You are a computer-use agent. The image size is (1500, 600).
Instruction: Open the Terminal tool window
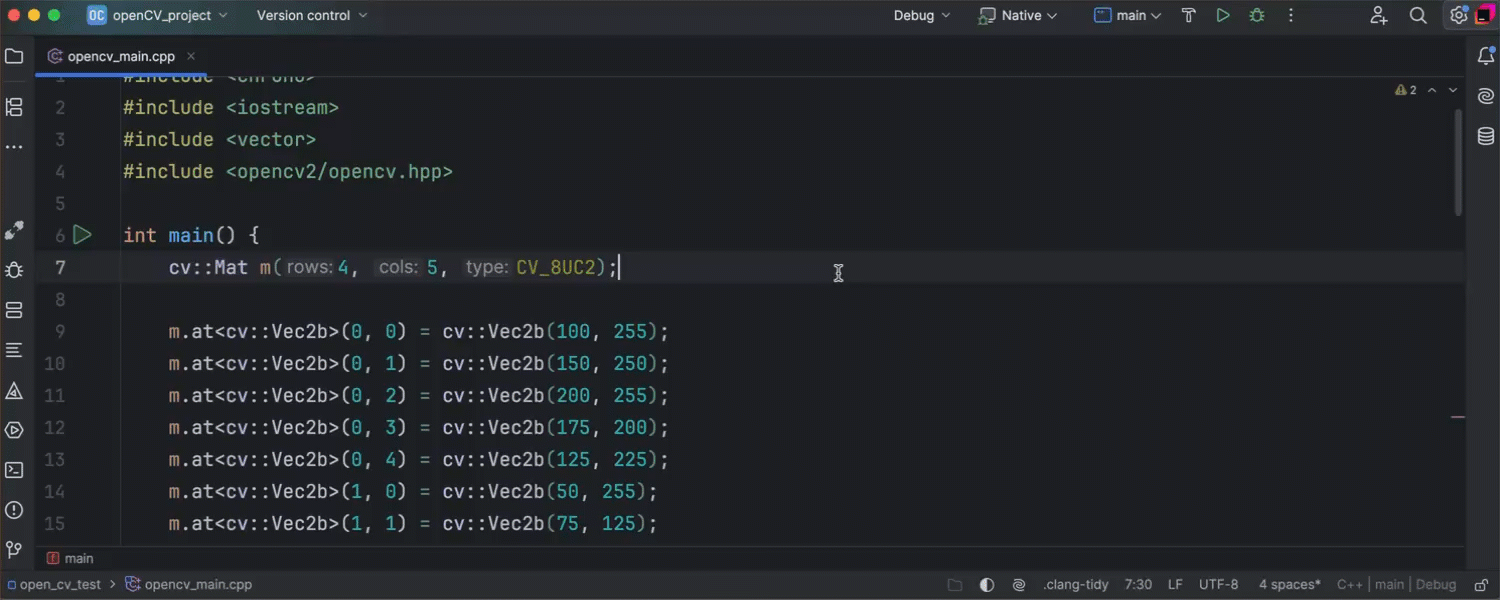[x=14, y=470]
